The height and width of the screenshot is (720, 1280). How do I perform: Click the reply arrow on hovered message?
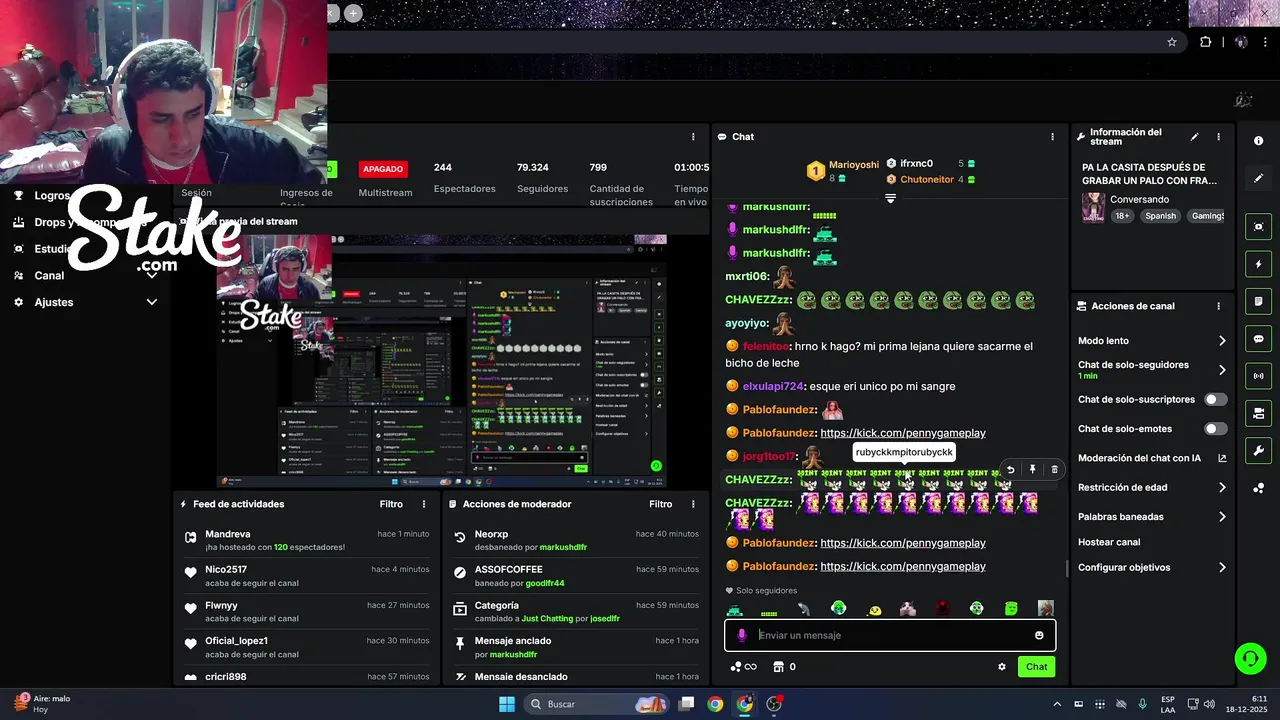(1010, 470)
